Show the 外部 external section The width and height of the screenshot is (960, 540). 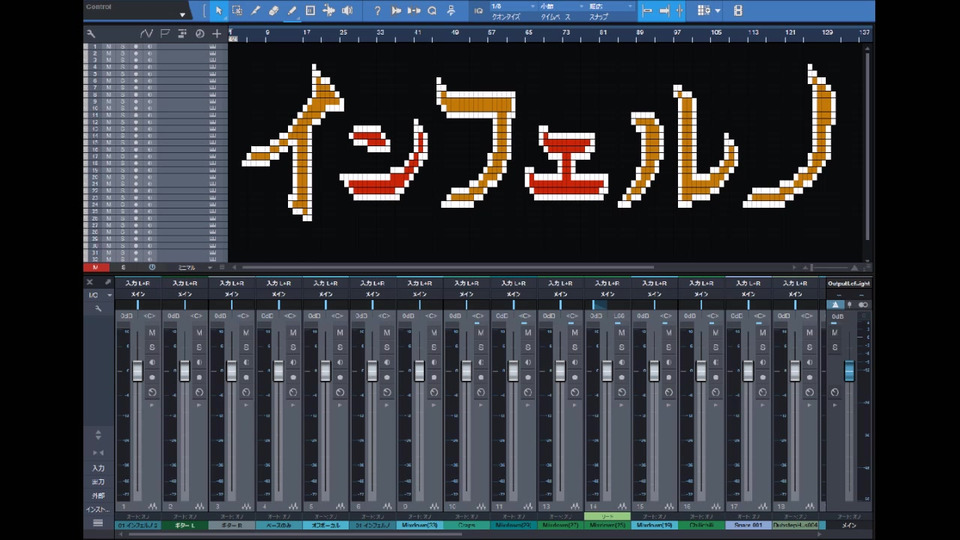click(98, 495)
